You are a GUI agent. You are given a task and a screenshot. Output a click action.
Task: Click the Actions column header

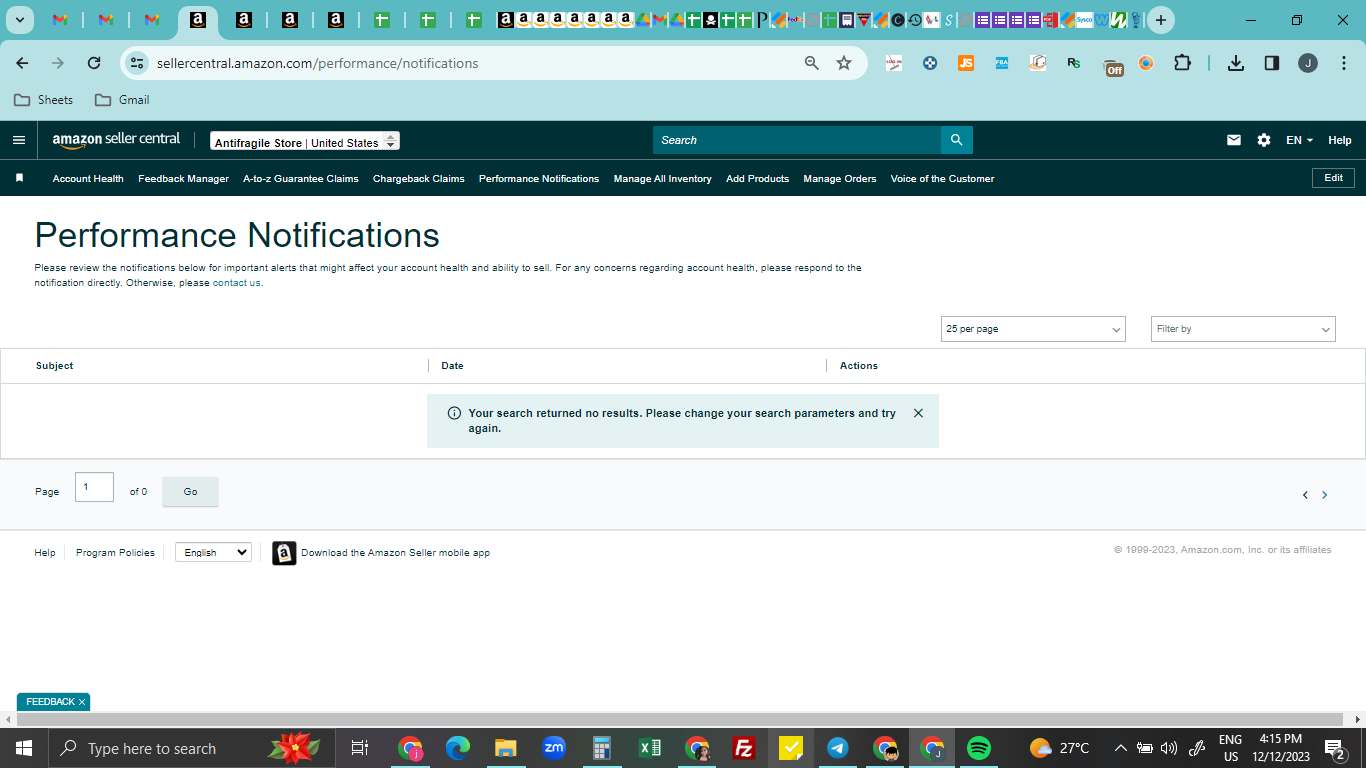pos(859,366)
